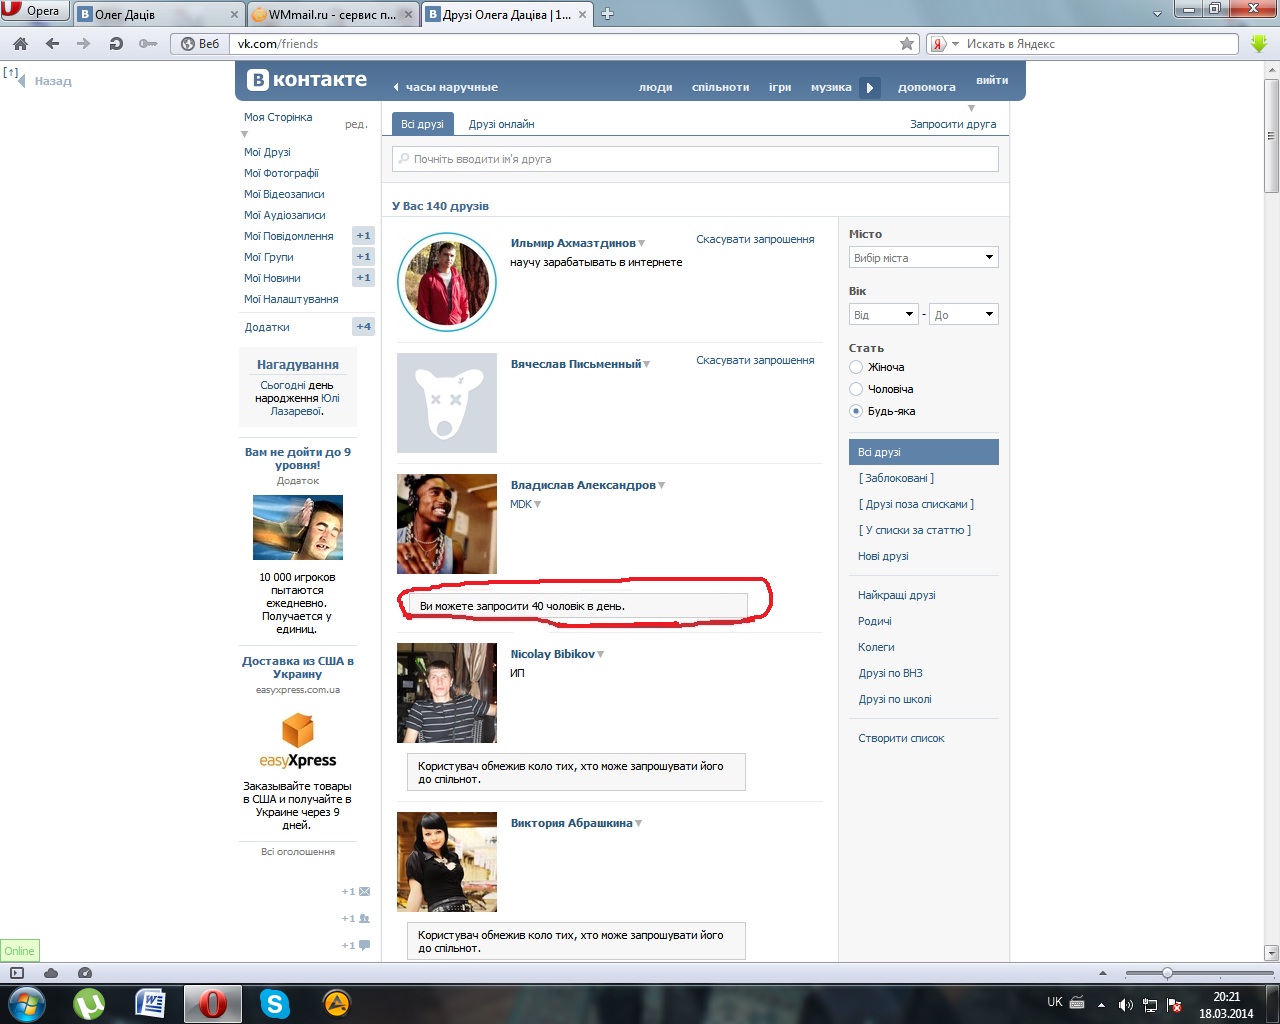Click the friend name search field
Viewport: 1280px width, 1024px height.
click(x=695, y=159)
